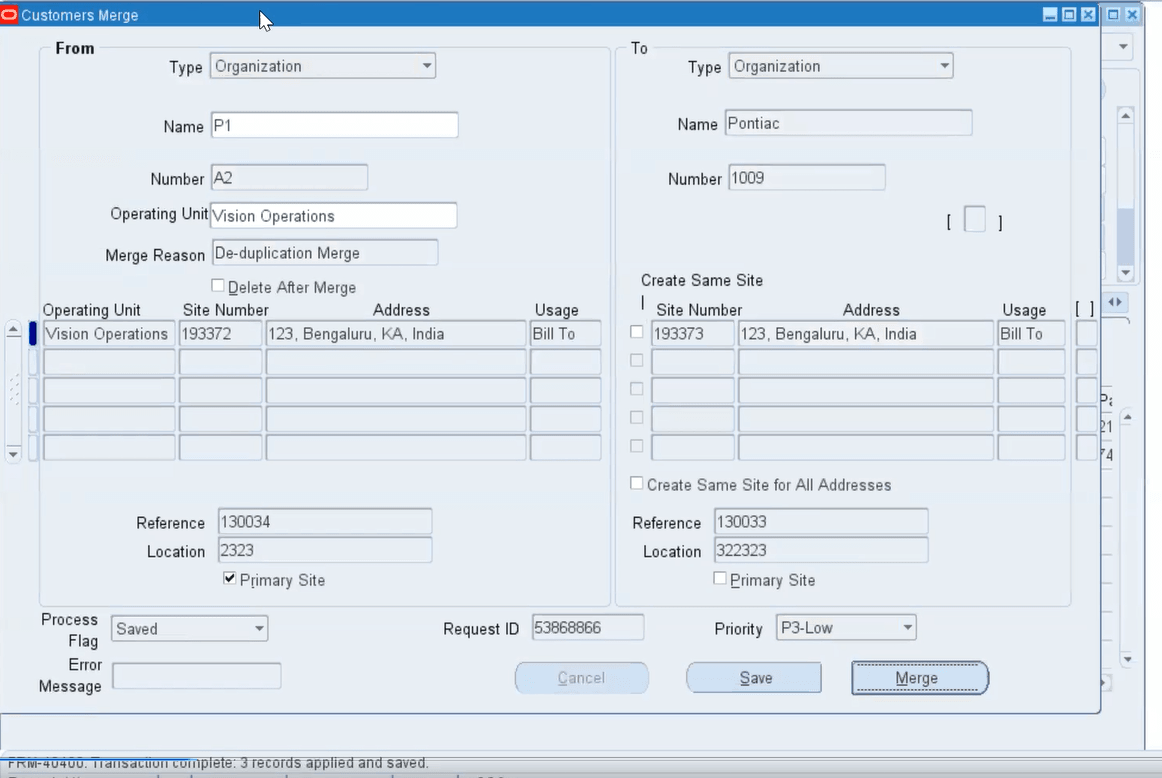Click the up arrow of From sites scrollbar
This screenshot has width=1162, height=778.
pyautogui.click(x=13, y=330)
